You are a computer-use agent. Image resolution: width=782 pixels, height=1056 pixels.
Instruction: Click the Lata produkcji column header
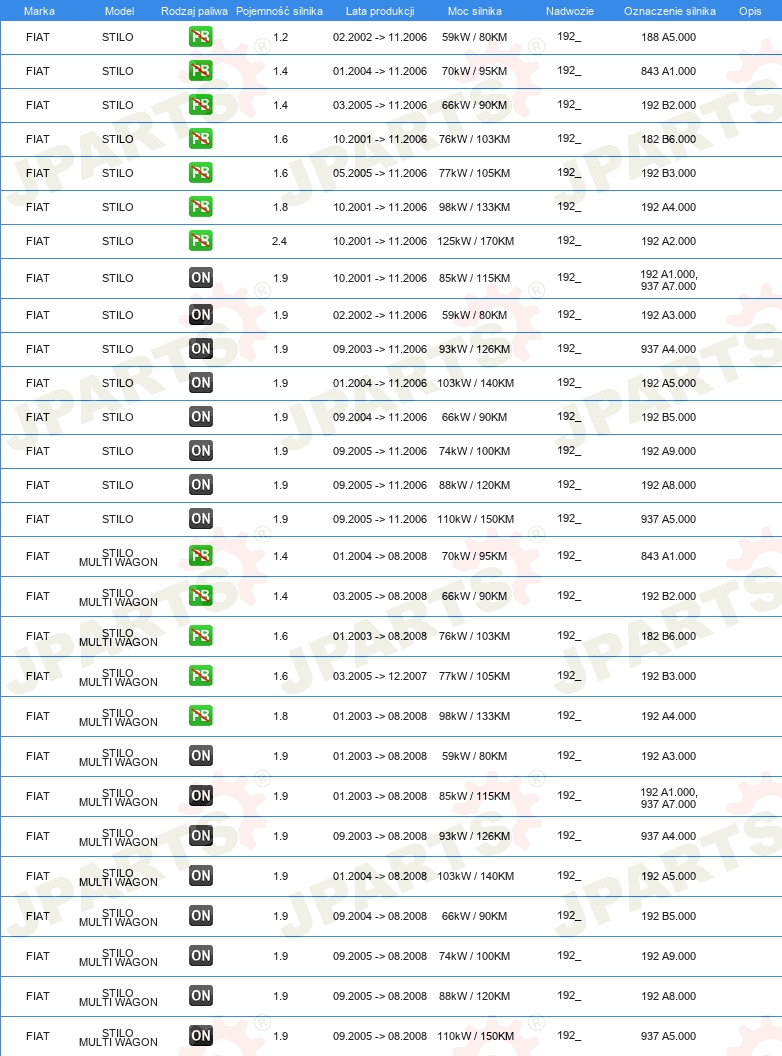click(380, 11)
